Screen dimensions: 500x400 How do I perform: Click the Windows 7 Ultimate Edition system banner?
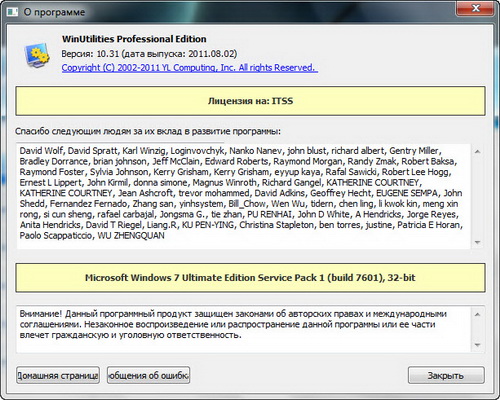point(250,278)
